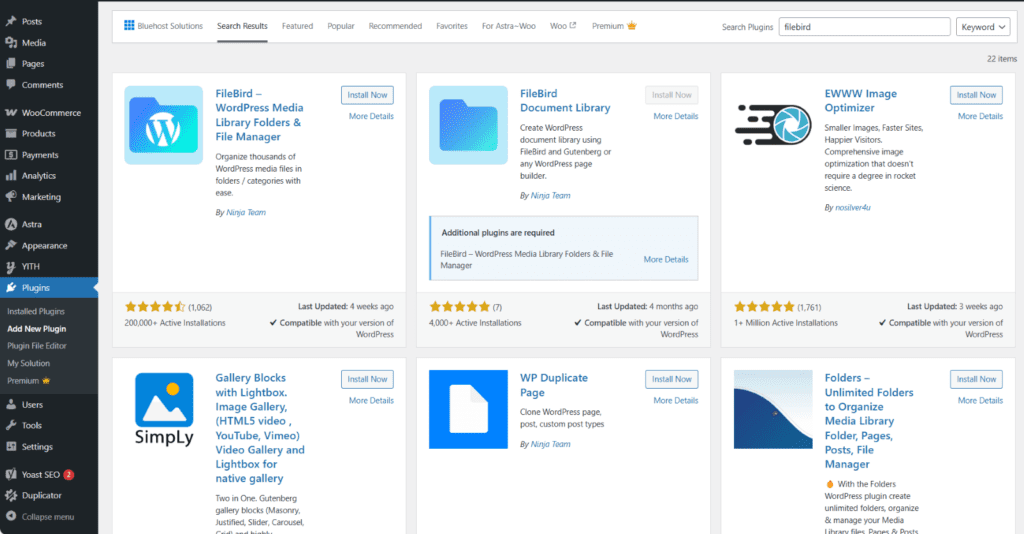Click the Comments bubble icon

(x=11, y=84)
